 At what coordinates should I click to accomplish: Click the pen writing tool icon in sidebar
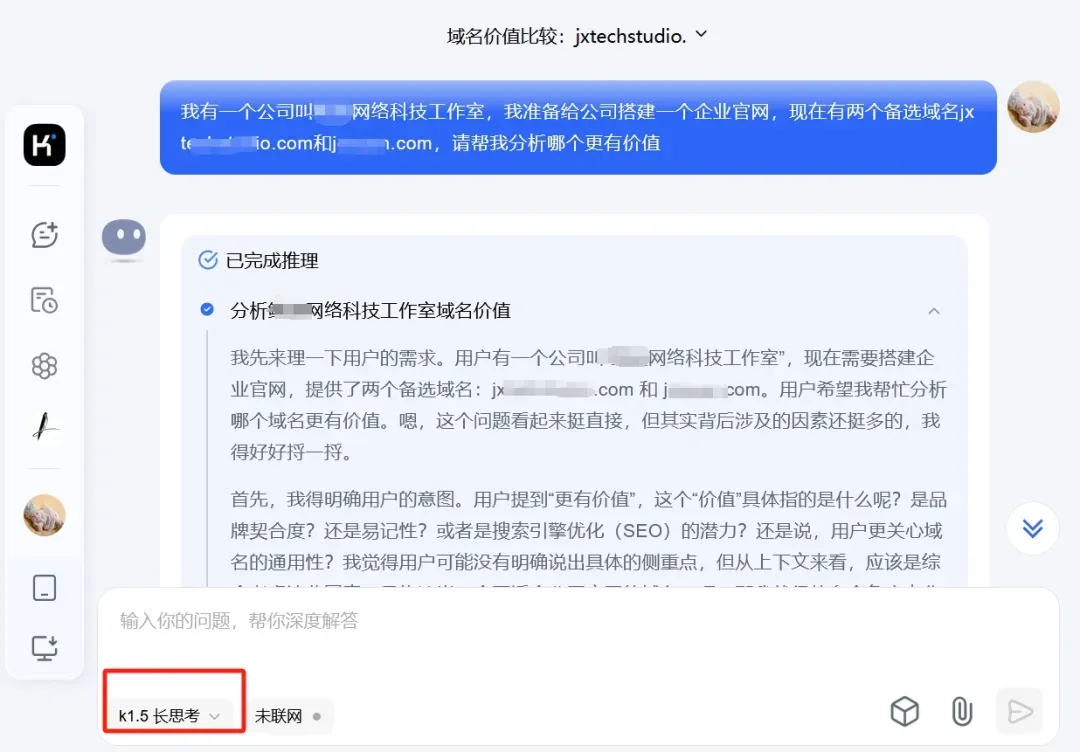coord(45,426)
